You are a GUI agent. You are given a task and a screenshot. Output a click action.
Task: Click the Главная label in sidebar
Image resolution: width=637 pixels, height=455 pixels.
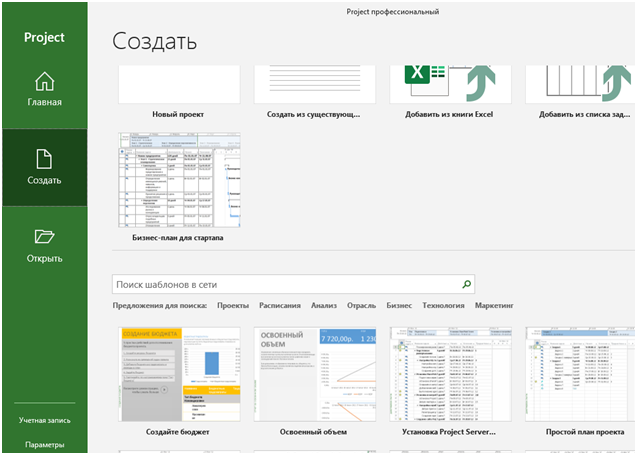point(44,102)
